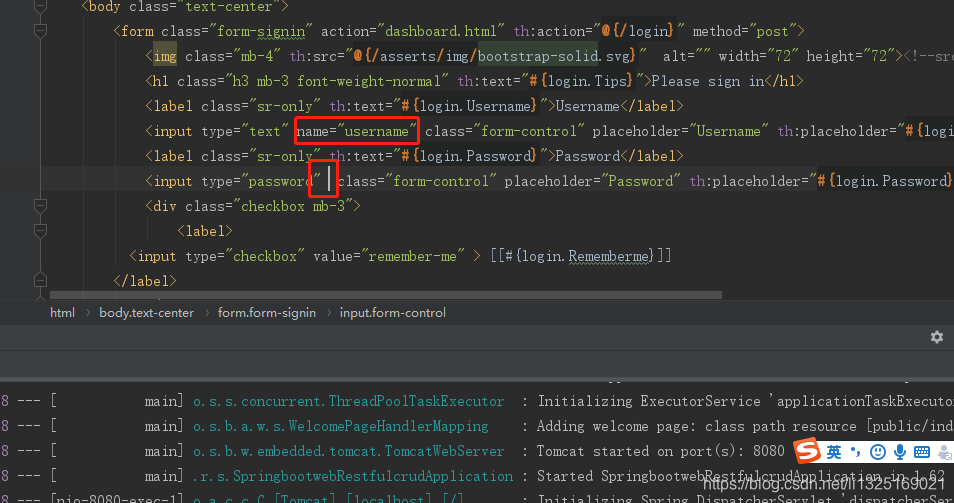Click the name="username" attribute in code
The image size is (954, 503).
(357, 131)
